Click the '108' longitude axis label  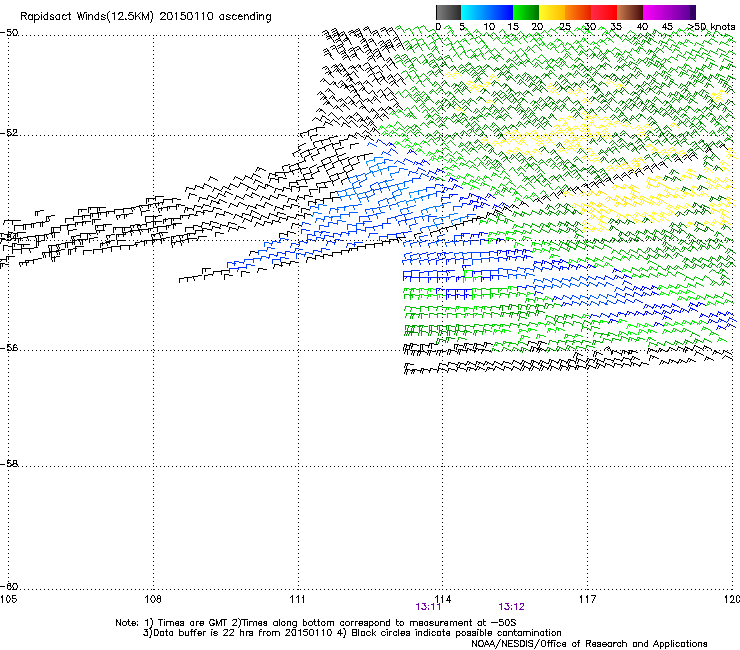(153, 599)
